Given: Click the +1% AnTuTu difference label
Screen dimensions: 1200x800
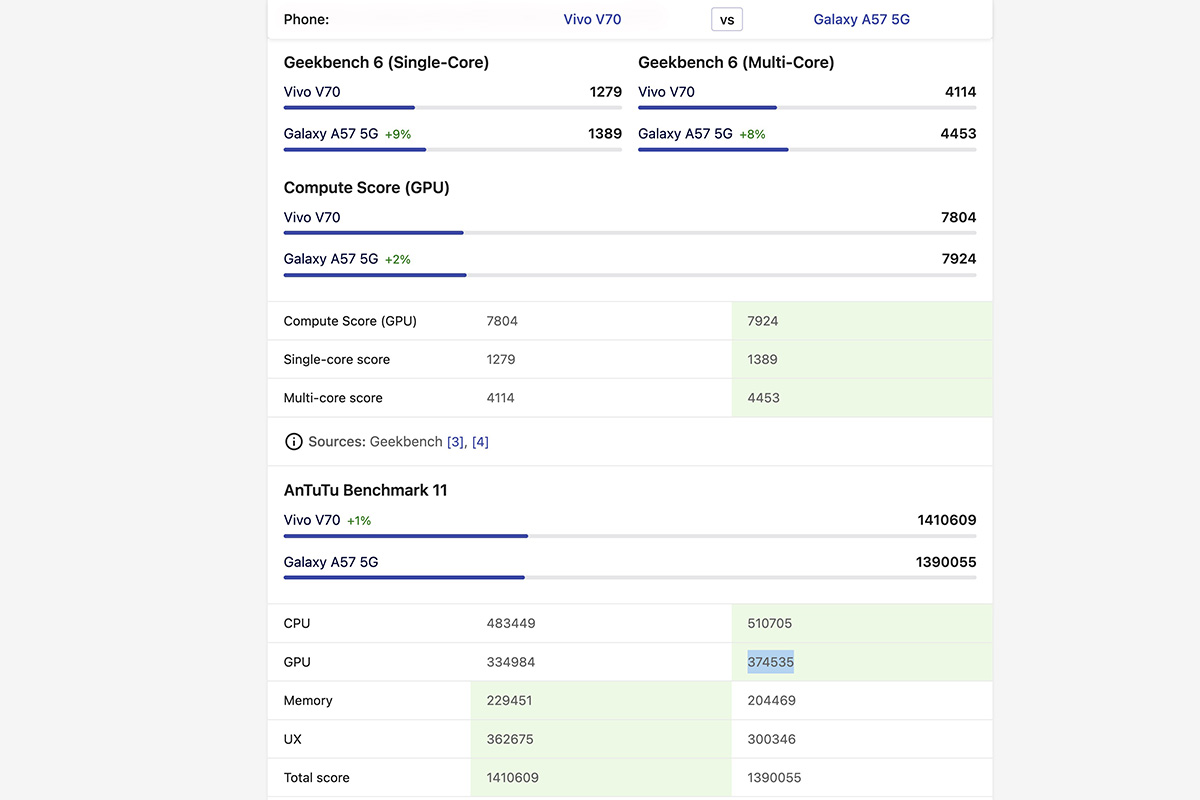Looking at the screenshot, I should pos(359,520).
